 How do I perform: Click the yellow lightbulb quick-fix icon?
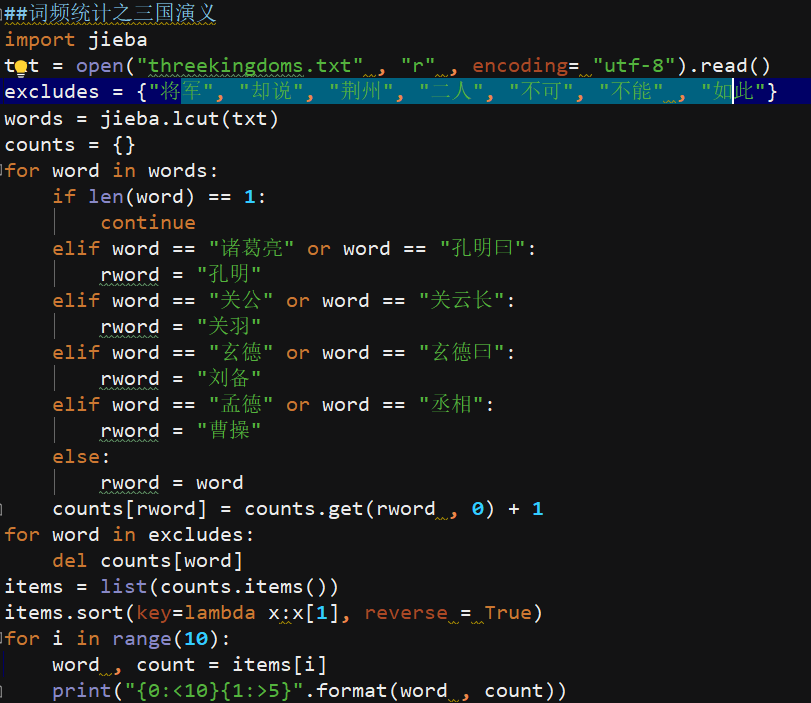(19, 68)
